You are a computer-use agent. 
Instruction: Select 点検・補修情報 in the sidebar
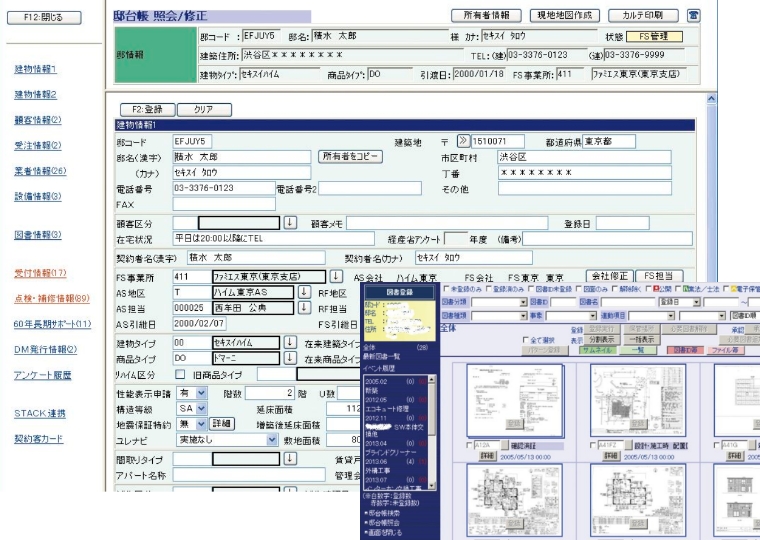pyautogui.click(x=52, y=298)
